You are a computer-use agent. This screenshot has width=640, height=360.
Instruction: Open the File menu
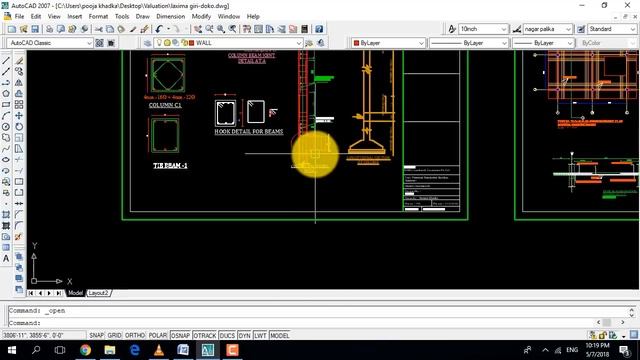pyautogui.click(x=19, y=16)
